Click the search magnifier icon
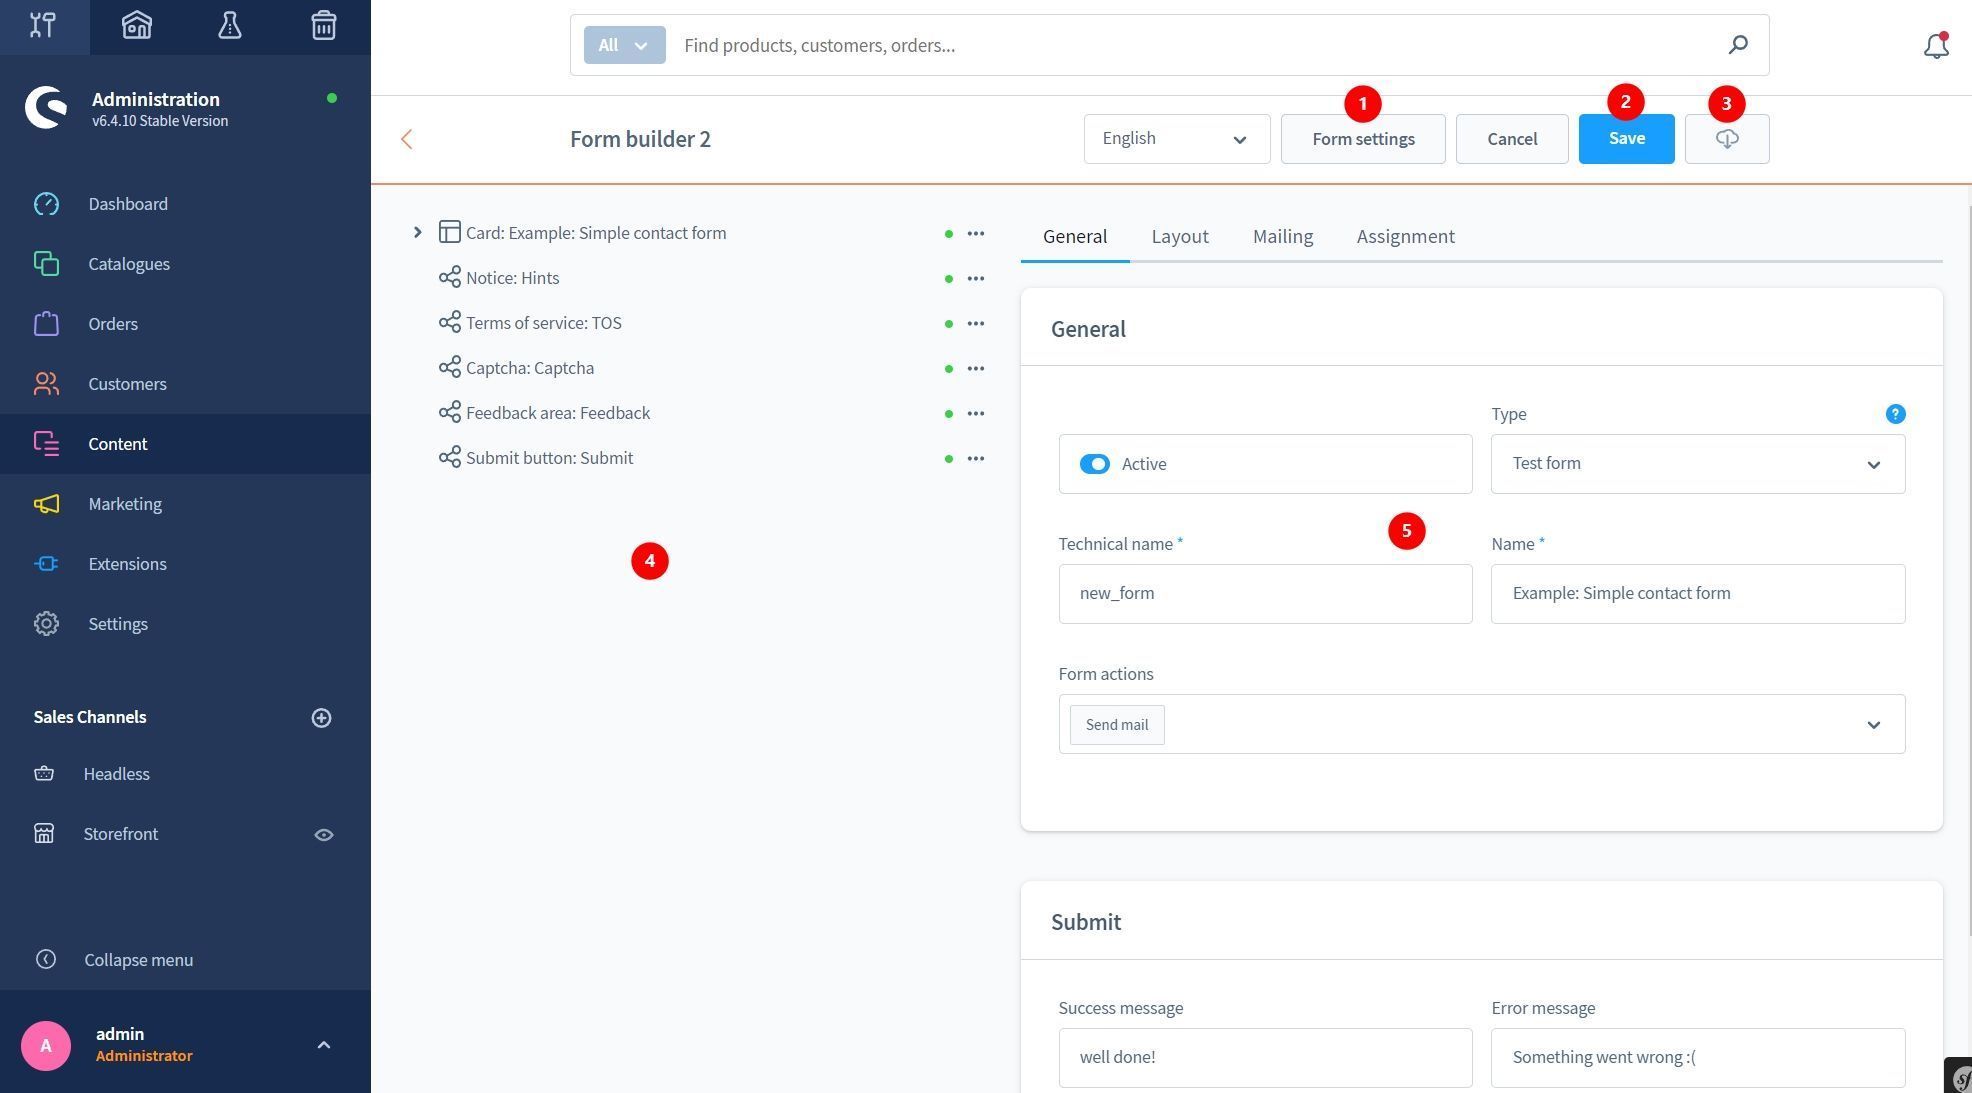The width and height of the screenshot is (1972, 1093). point(1738,45)
